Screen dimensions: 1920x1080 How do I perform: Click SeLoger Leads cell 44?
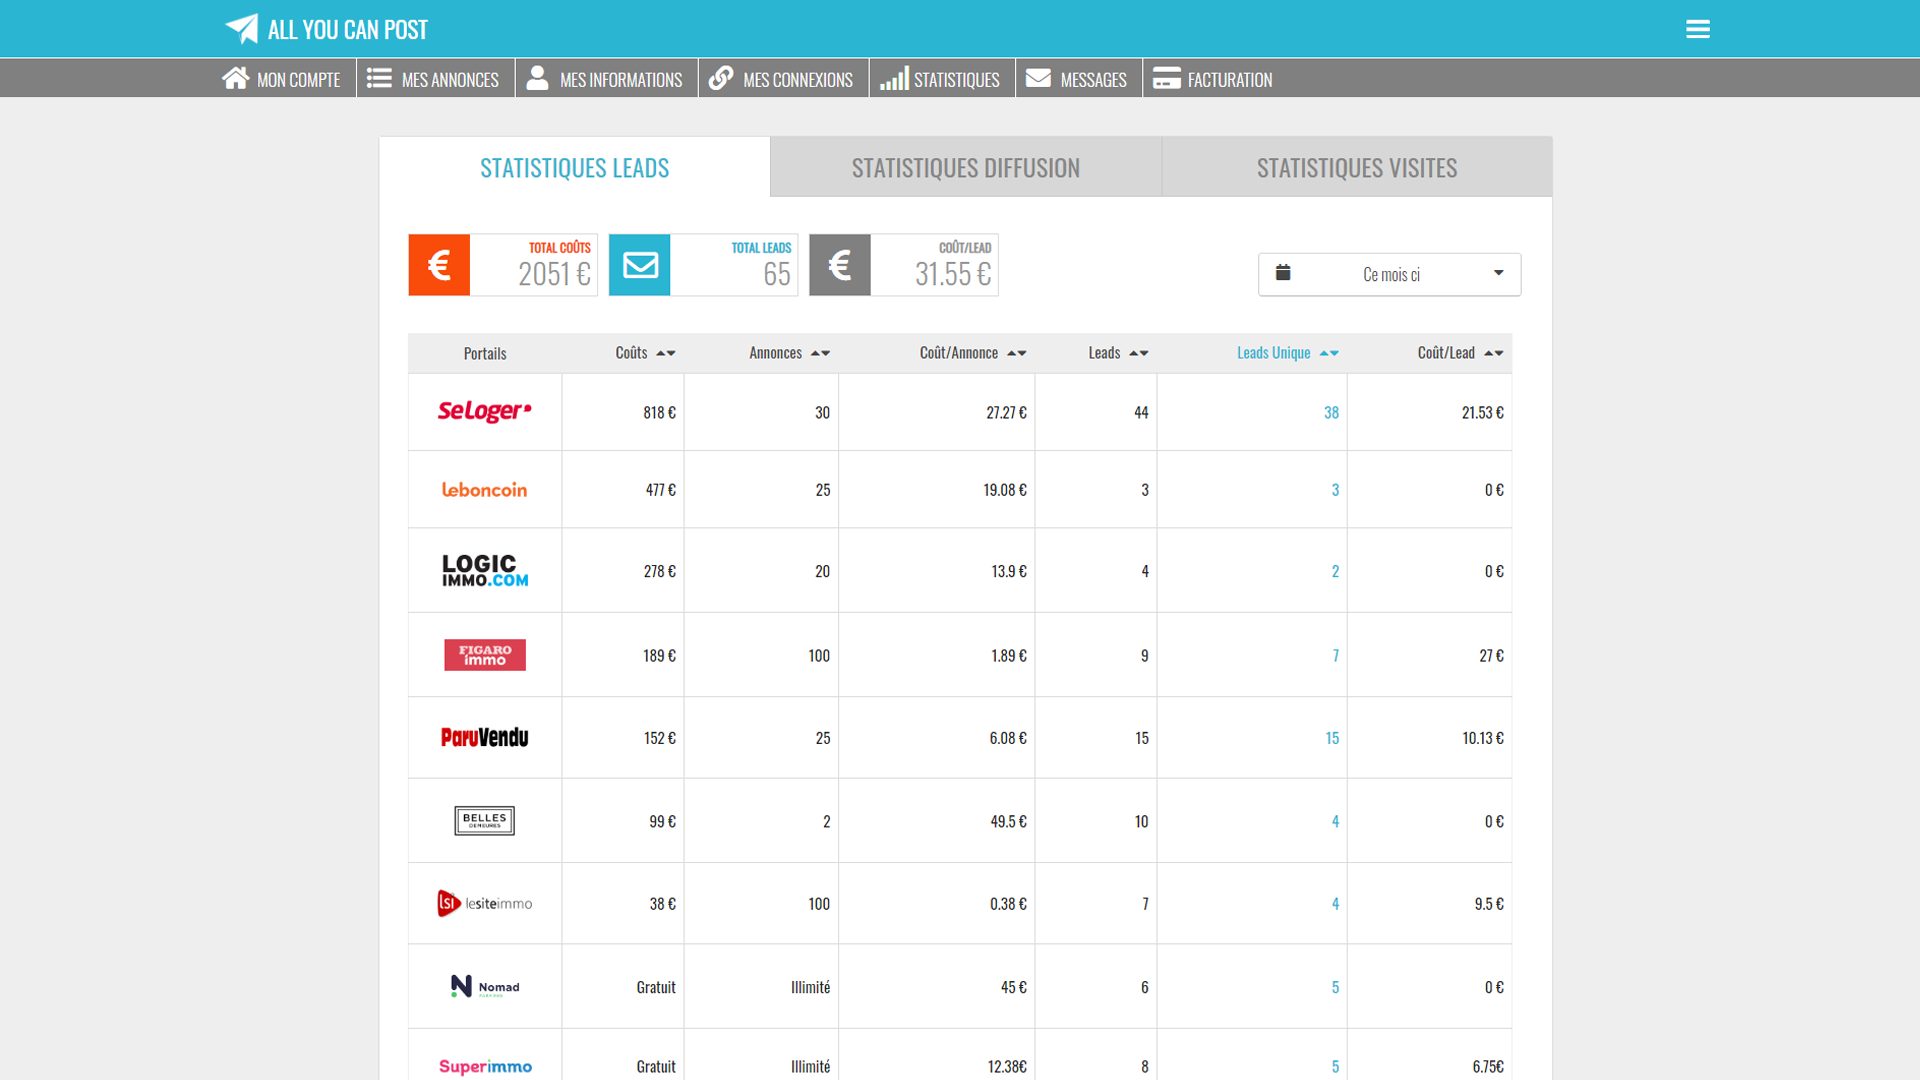point(1141,412)
